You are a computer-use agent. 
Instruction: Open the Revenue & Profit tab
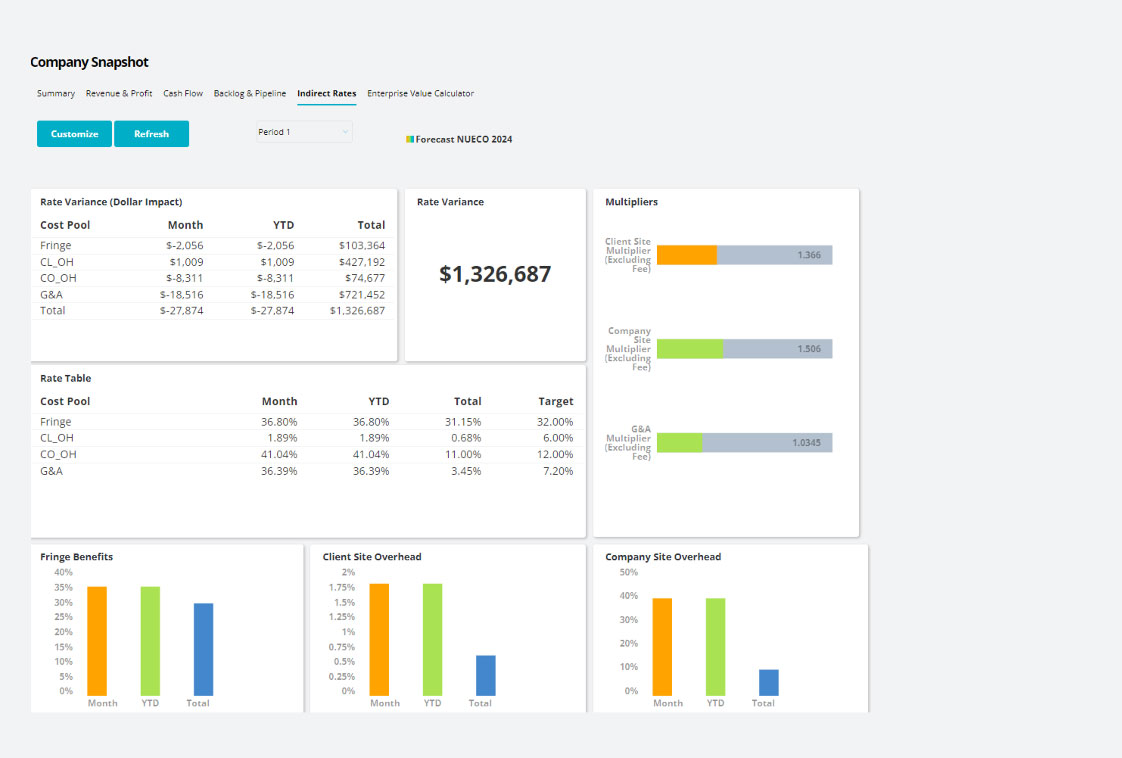pos(119,94)
